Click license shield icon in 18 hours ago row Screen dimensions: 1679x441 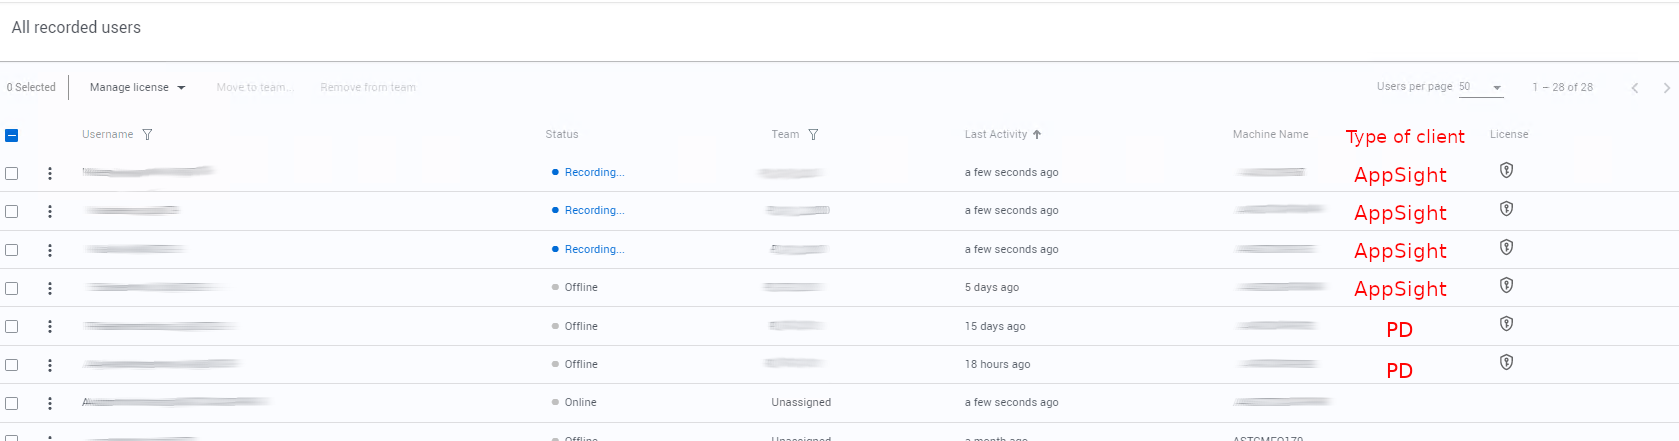click(1506, 362)
